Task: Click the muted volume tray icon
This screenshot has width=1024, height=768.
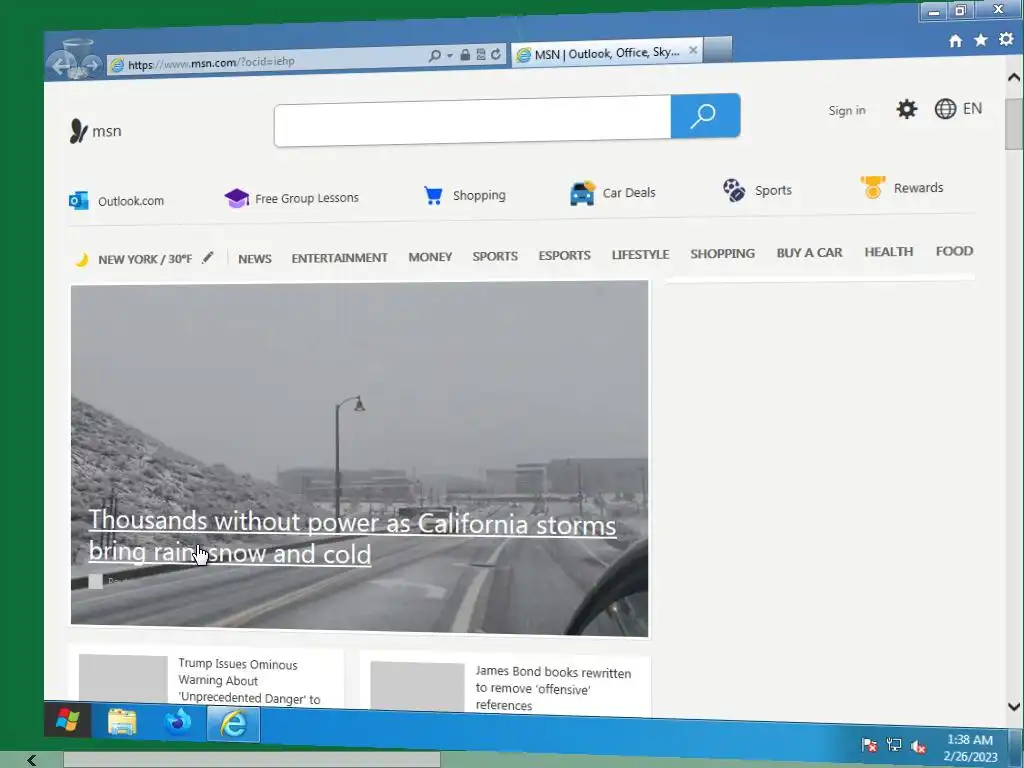Action: tap(918, 746)
